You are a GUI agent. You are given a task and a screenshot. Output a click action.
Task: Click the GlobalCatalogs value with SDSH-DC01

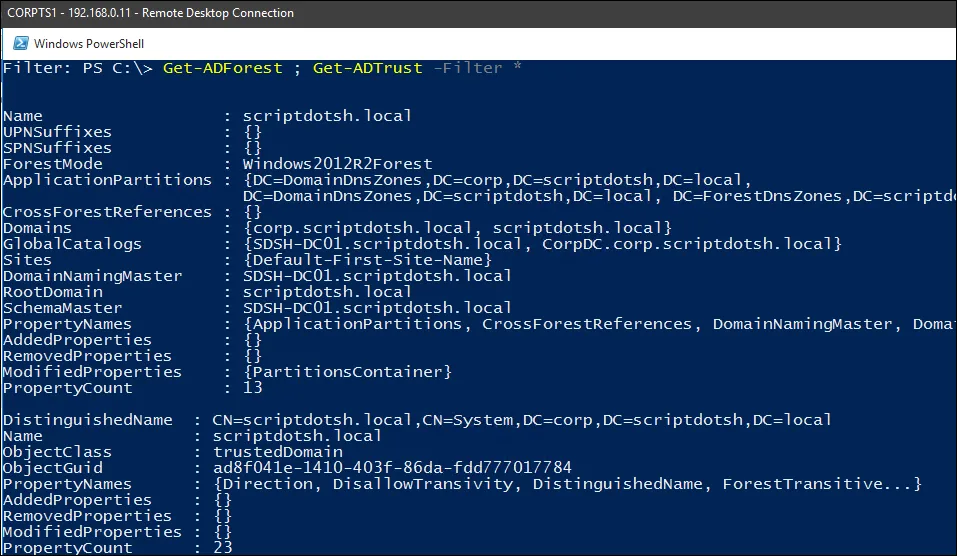coord(542,244)
